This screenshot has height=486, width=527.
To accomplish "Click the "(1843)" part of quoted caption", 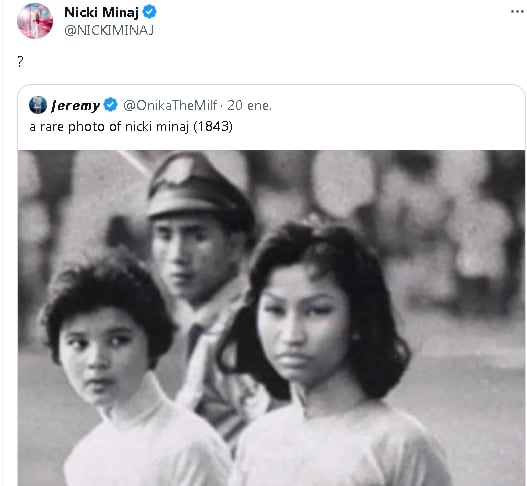I will coord(213,127).
